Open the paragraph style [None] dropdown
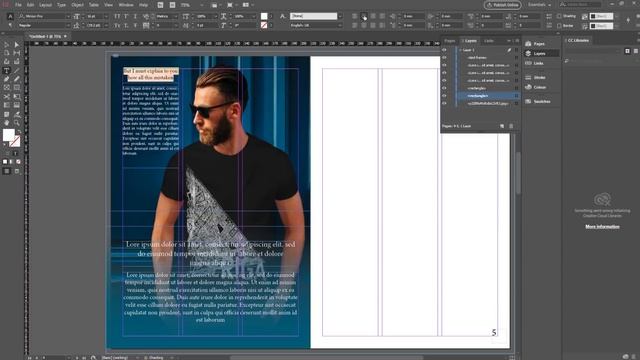Screen dimensions: 640x360 pos(340,16)
